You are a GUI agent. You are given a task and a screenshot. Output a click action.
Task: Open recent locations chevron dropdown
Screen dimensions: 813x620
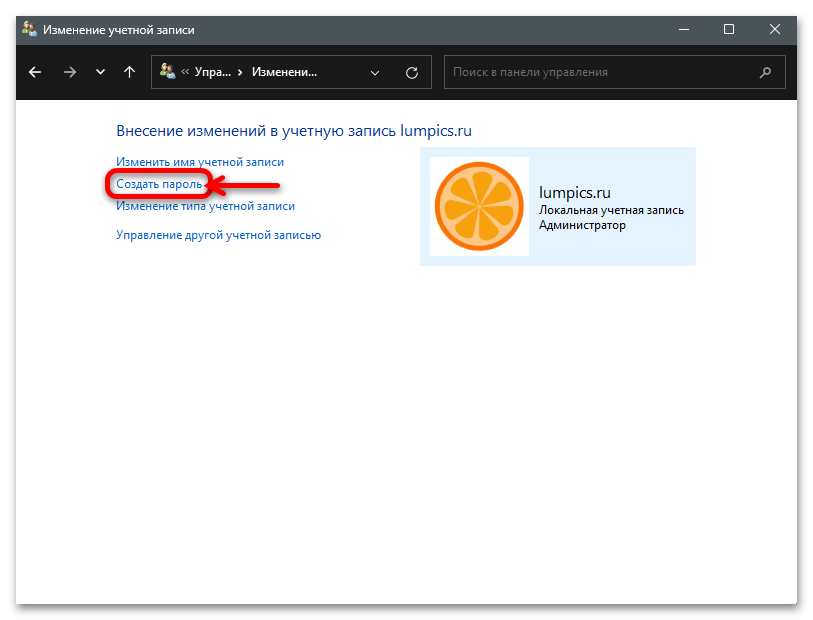[x=100, y=72]
